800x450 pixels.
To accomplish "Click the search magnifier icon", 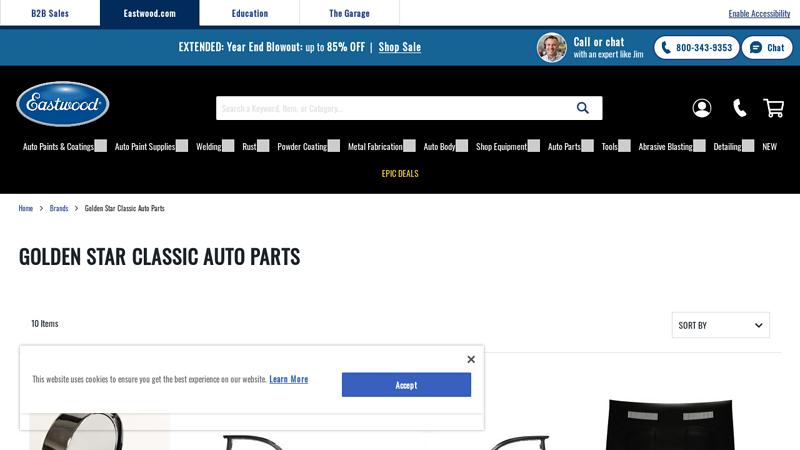I will pos(583,108).
